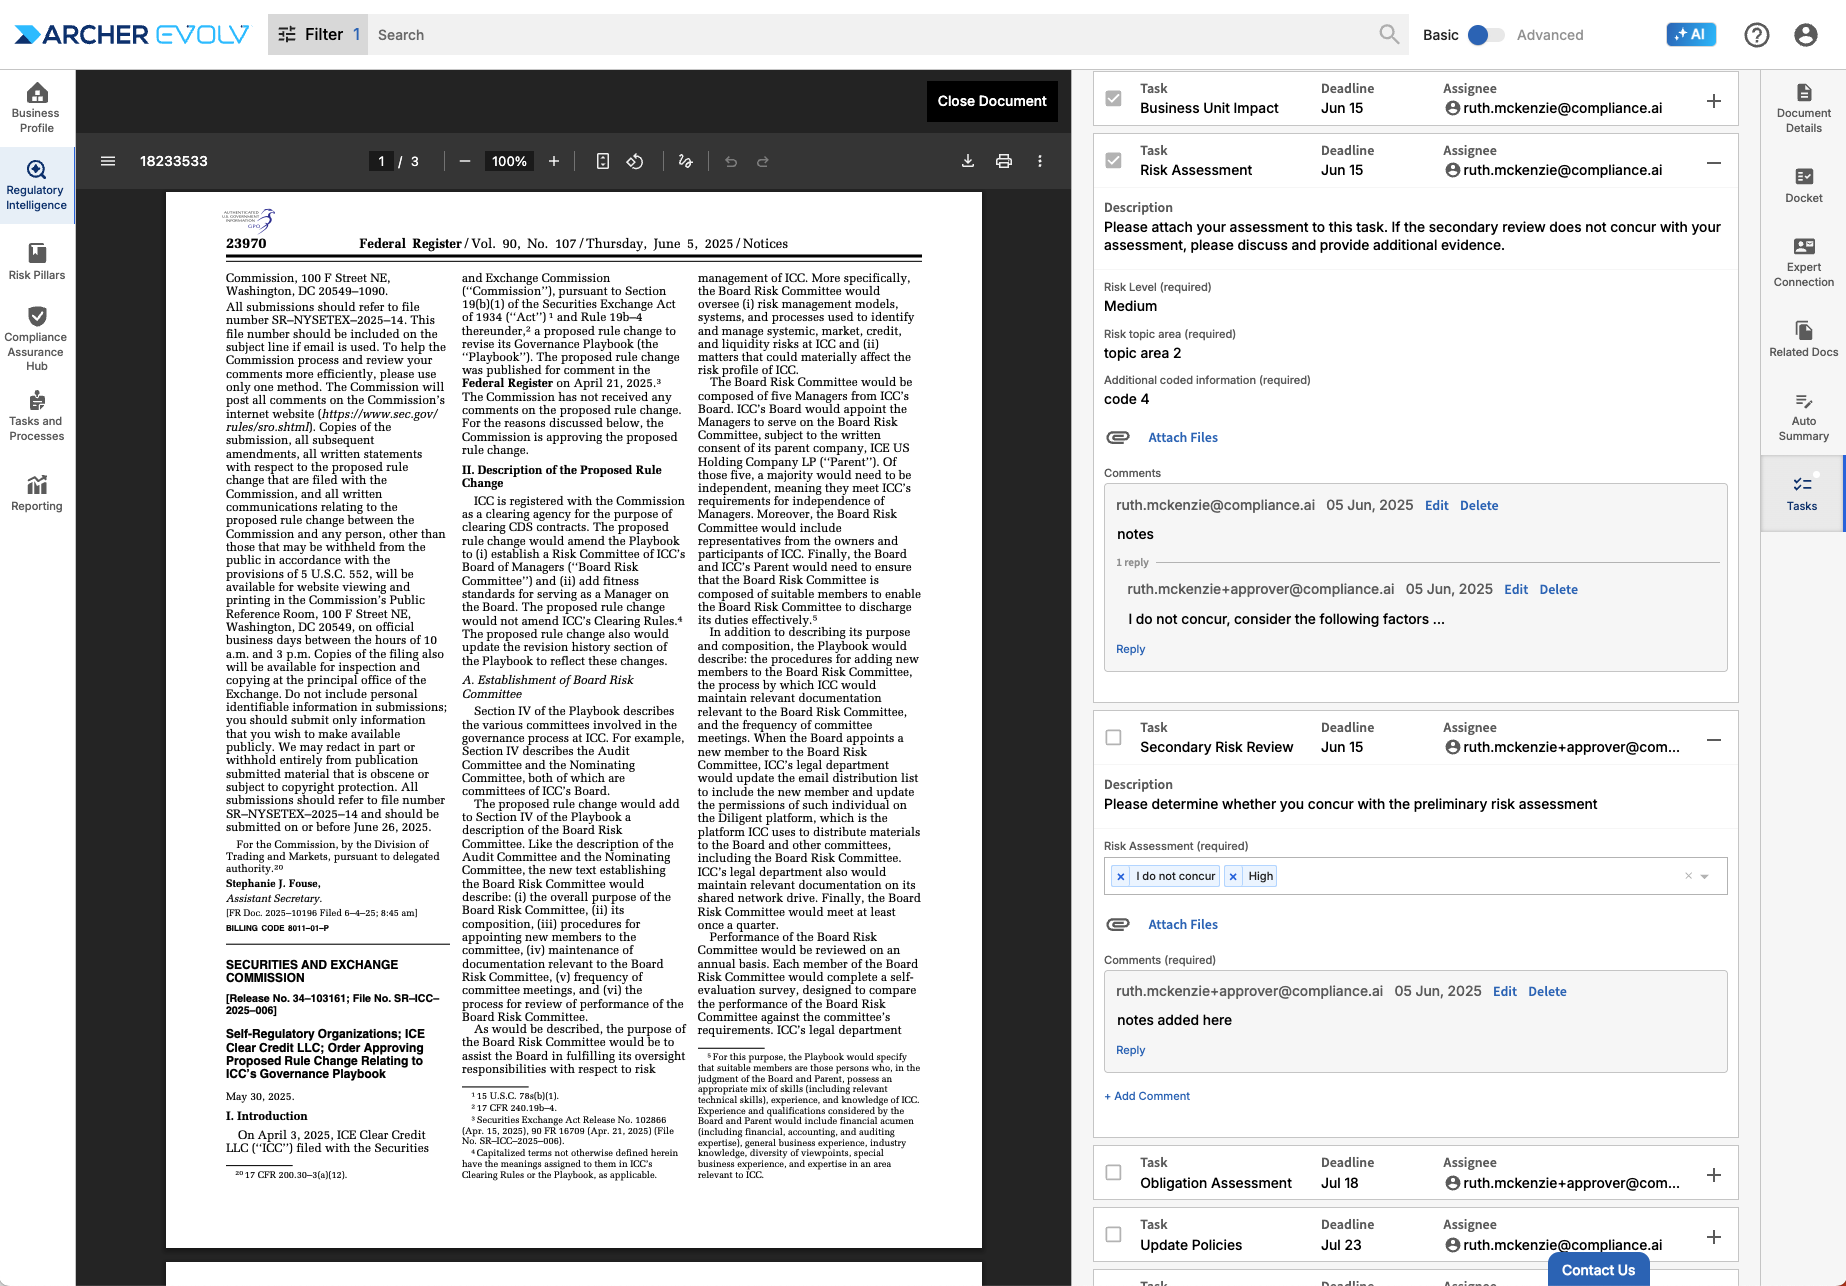
Task: Redo the PDF annotation
Action: (x=763, y=161)
